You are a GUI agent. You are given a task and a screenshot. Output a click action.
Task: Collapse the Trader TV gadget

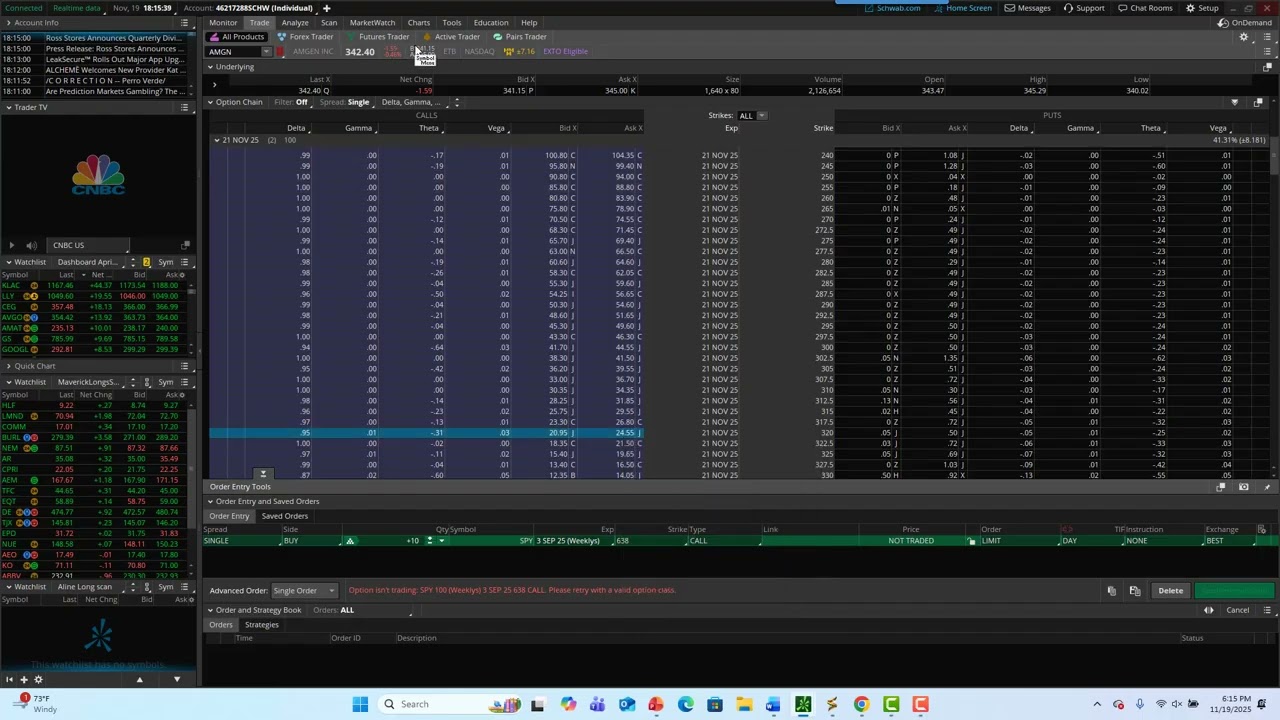(8, 107)
